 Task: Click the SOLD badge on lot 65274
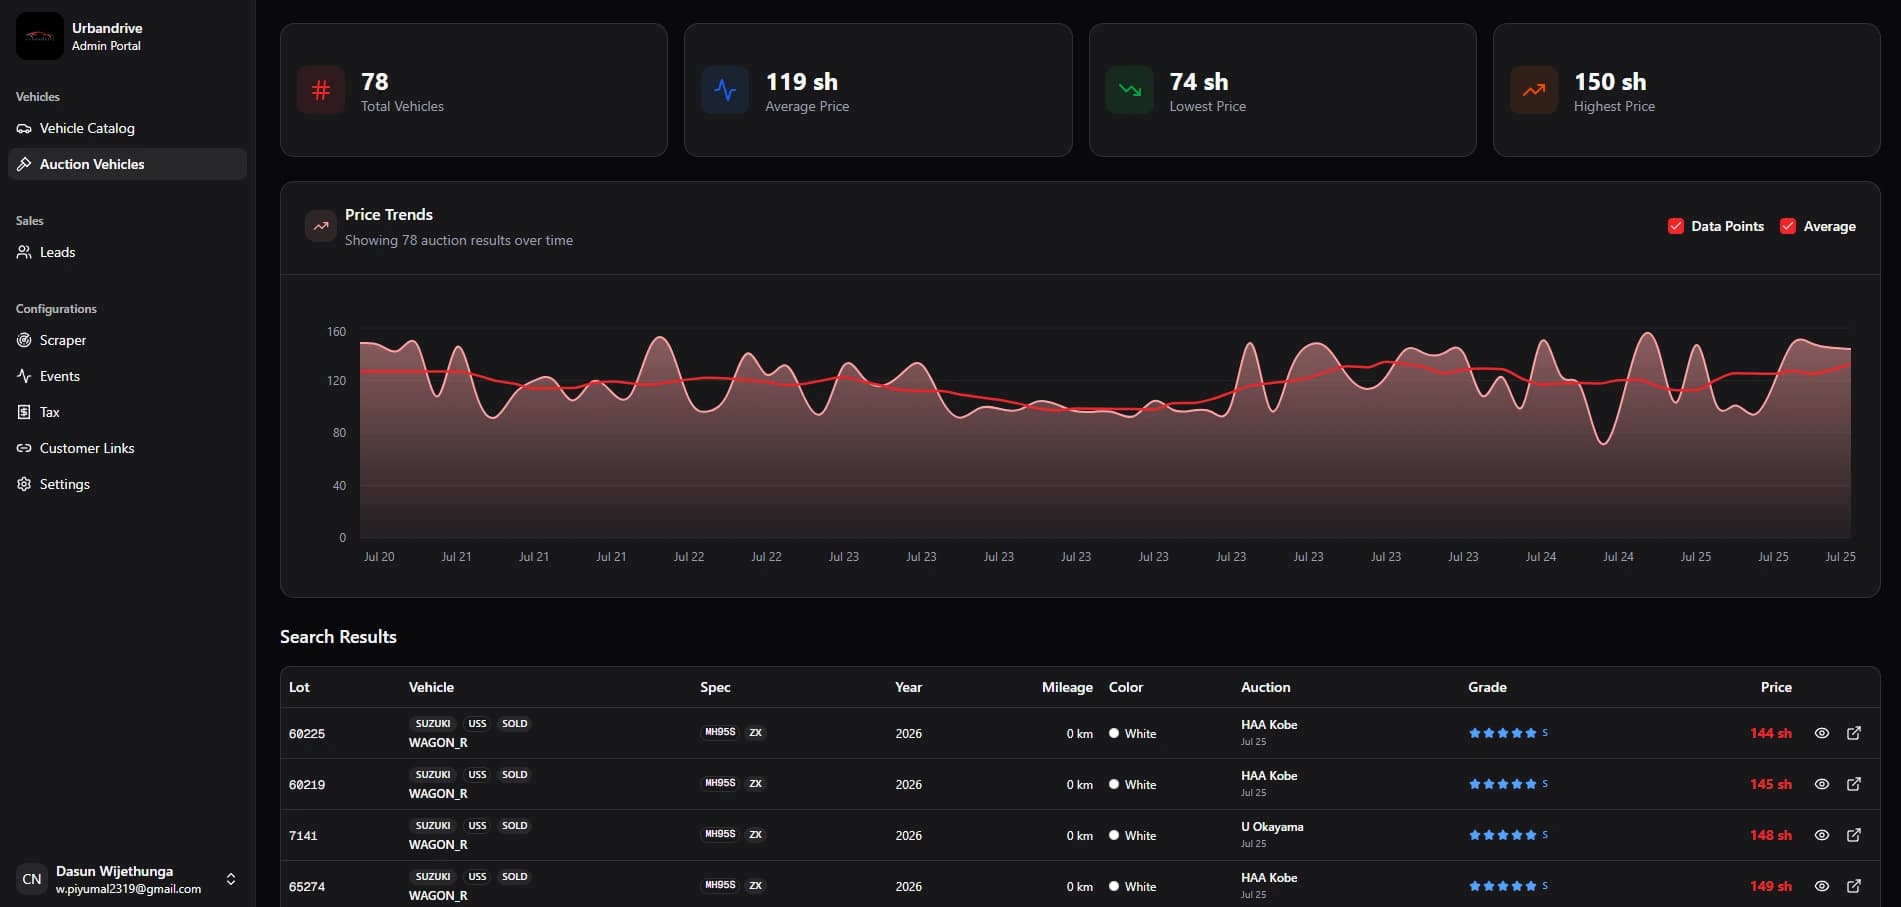coord(514,877)
